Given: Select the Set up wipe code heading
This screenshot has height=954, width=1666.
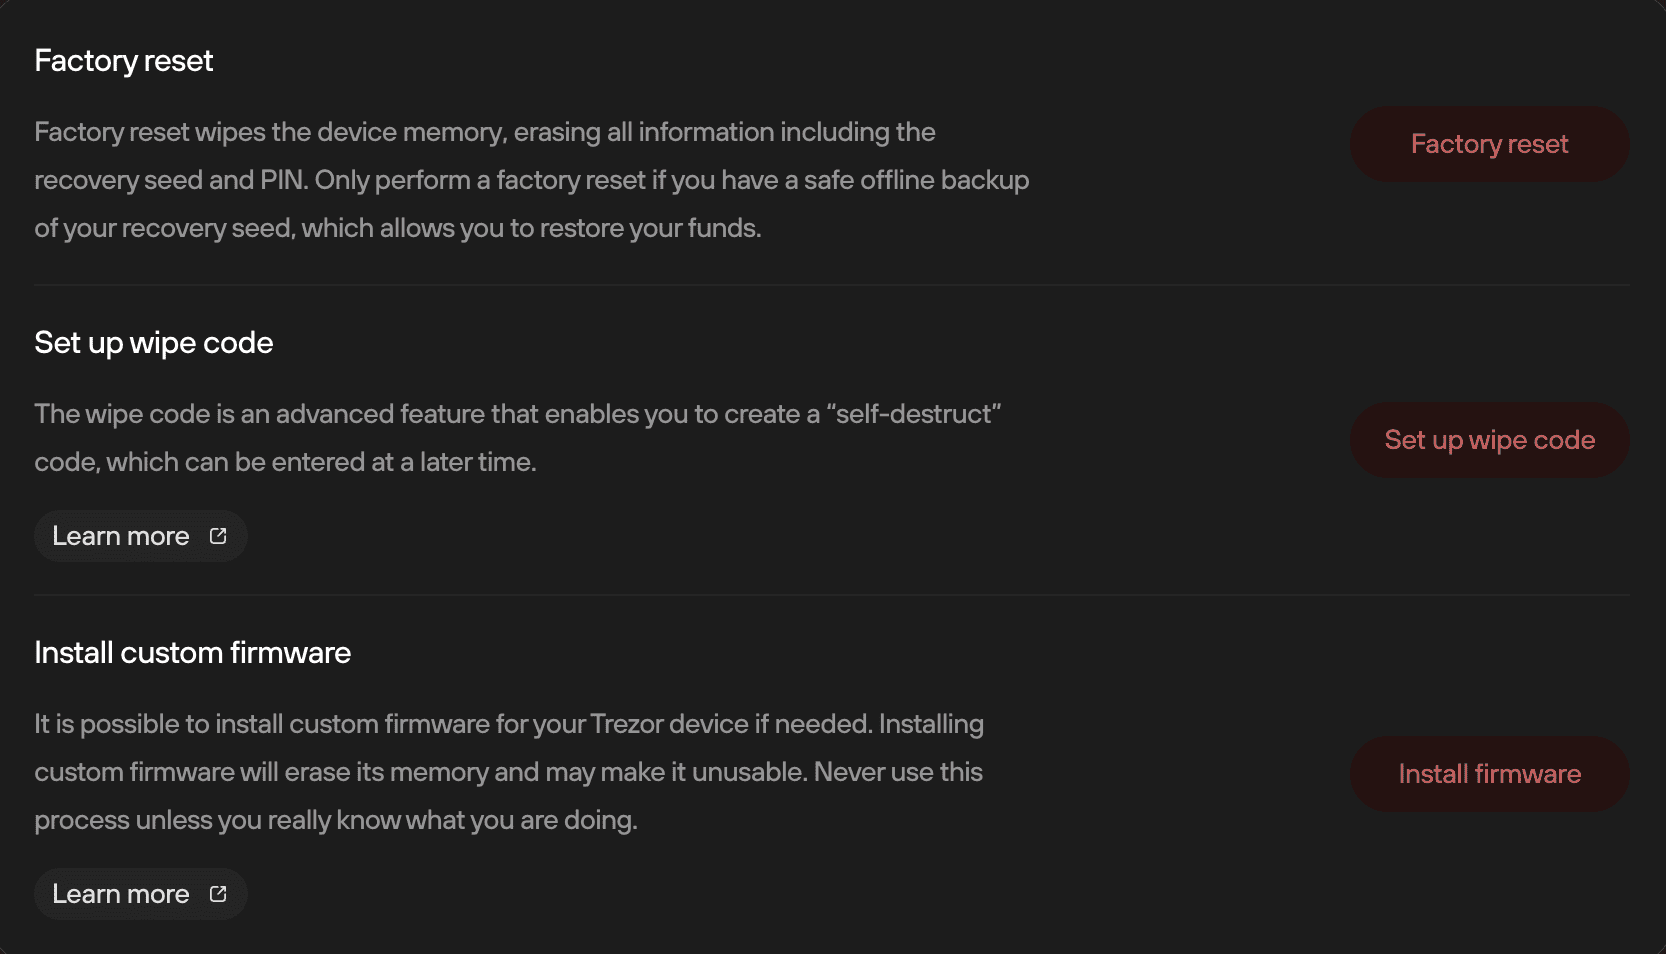Looking at the screenshot, I should click(154, 343).
